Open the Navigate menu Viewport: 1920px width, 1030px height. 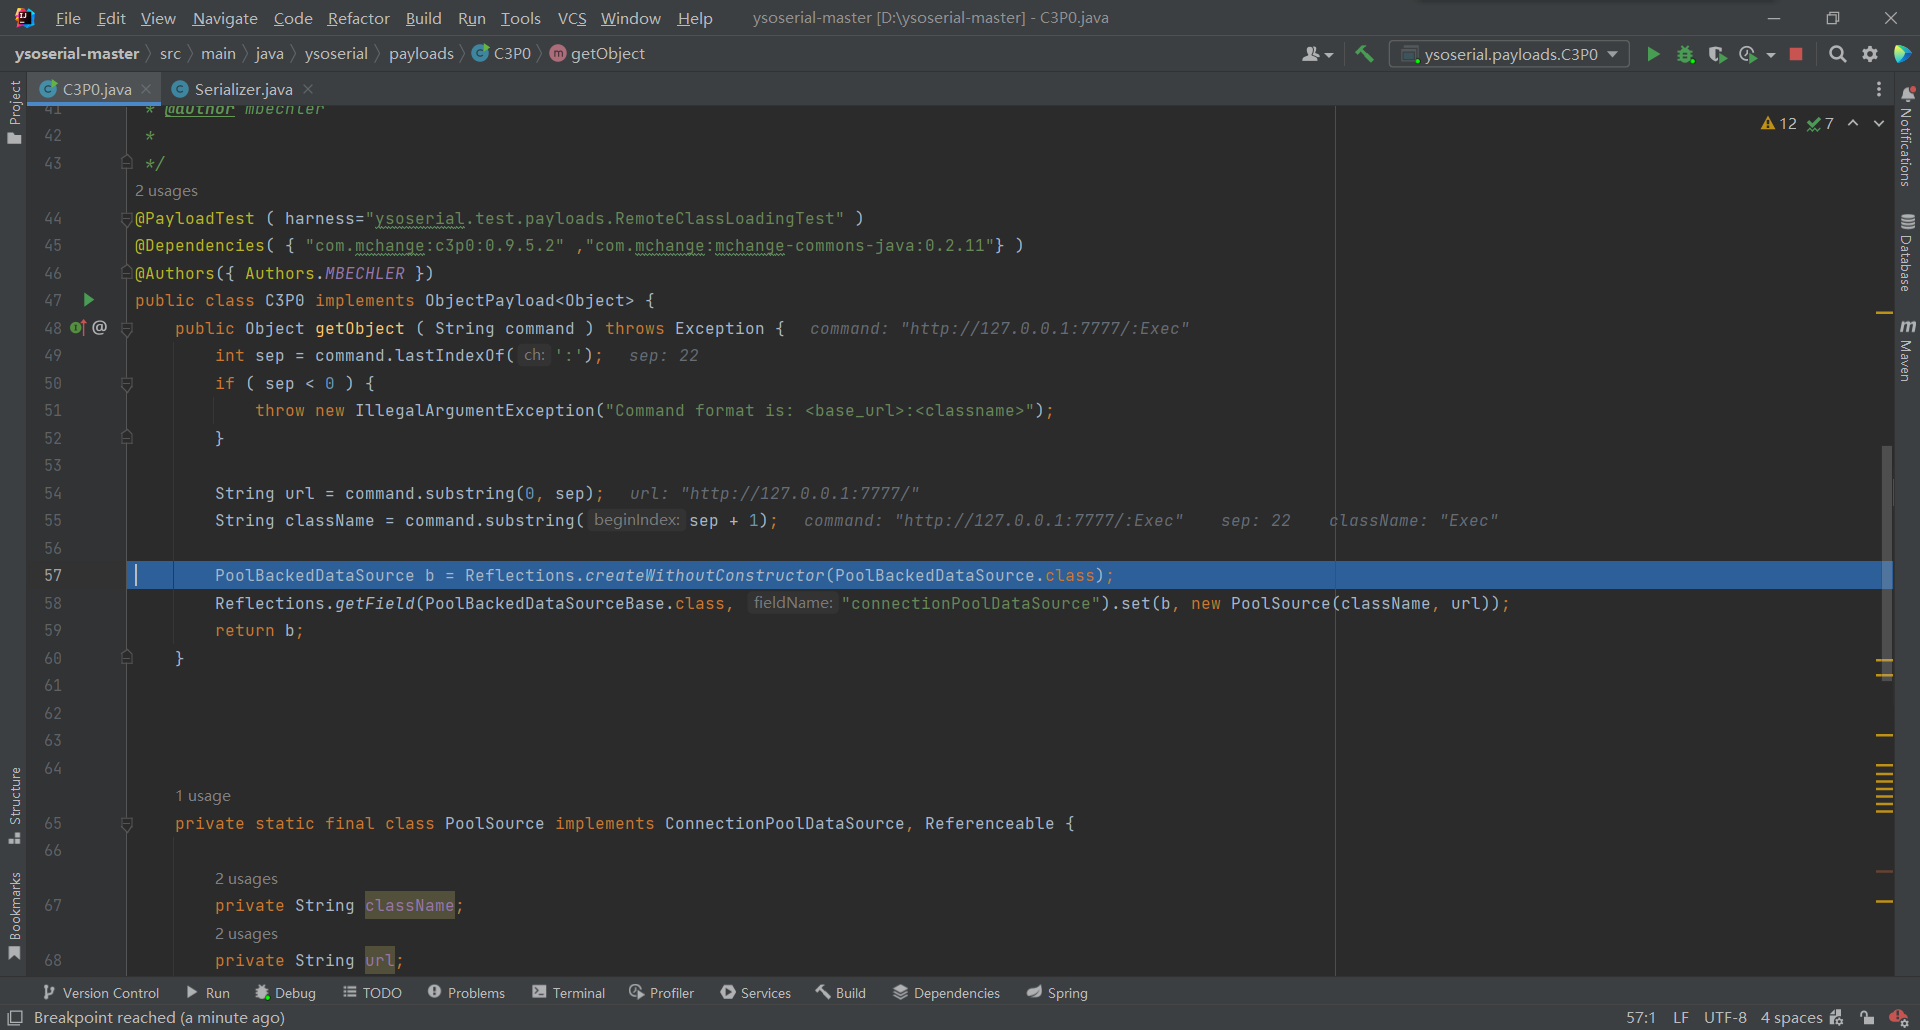tap(225, 18)
